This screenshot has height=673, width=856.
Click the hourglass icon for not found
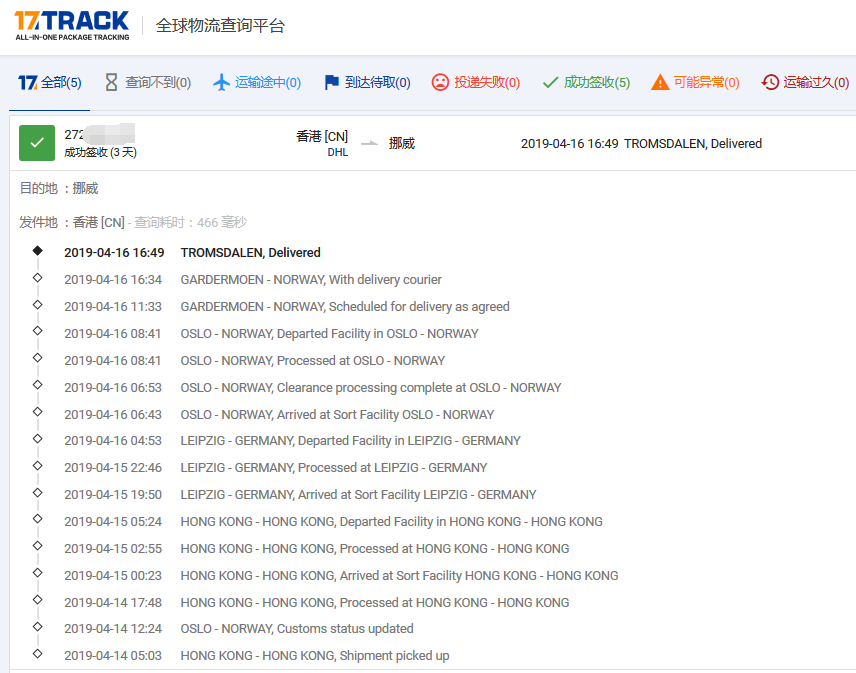(x=111, y=82)
